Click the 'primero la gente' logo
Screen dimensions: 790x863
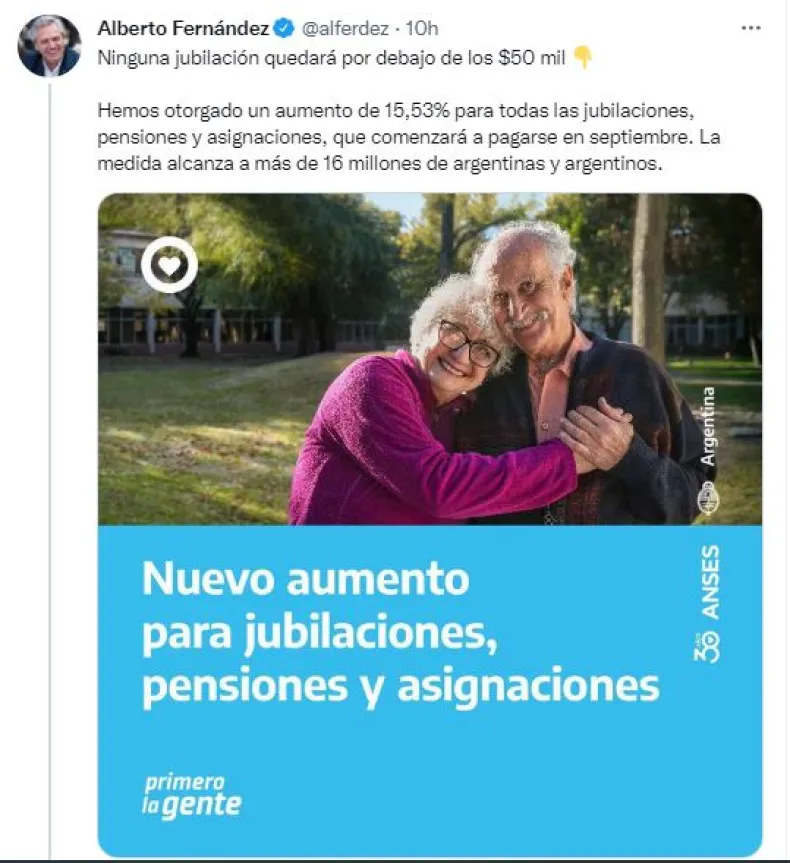click(192, 796)
